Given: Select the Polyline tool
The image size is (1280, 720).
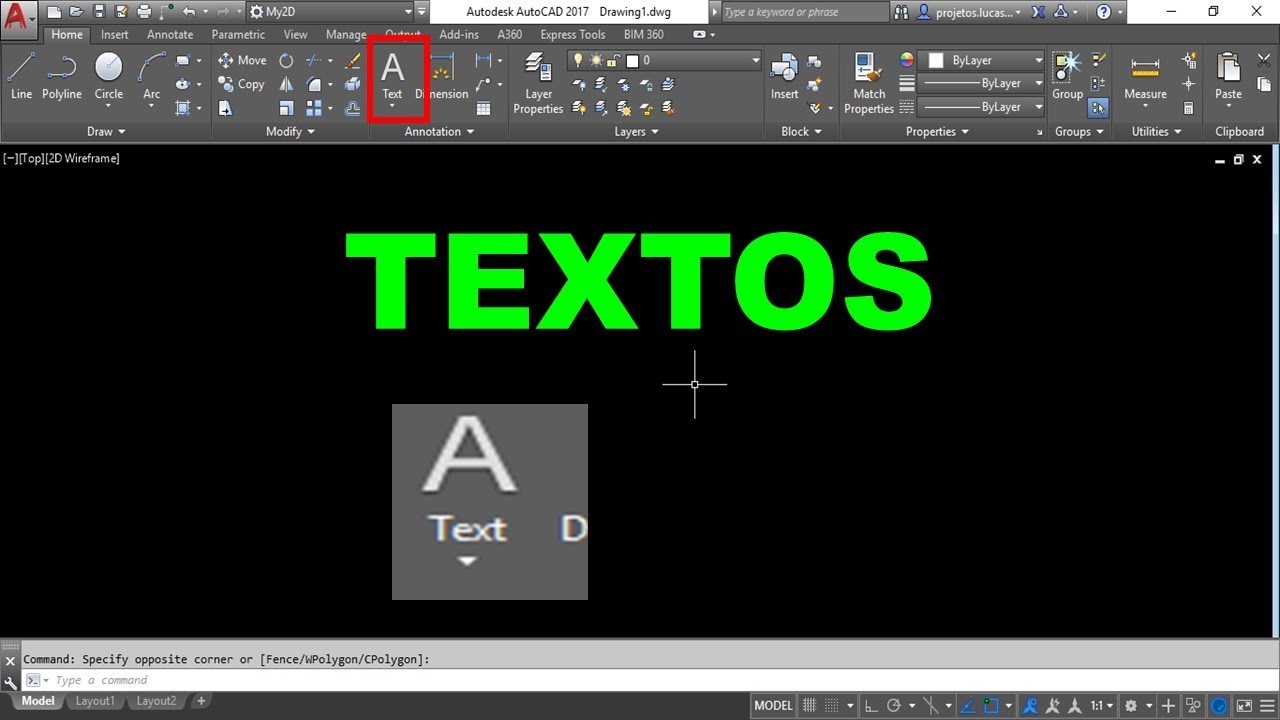Looking at the screenshot, I should [x=61, y=76].
